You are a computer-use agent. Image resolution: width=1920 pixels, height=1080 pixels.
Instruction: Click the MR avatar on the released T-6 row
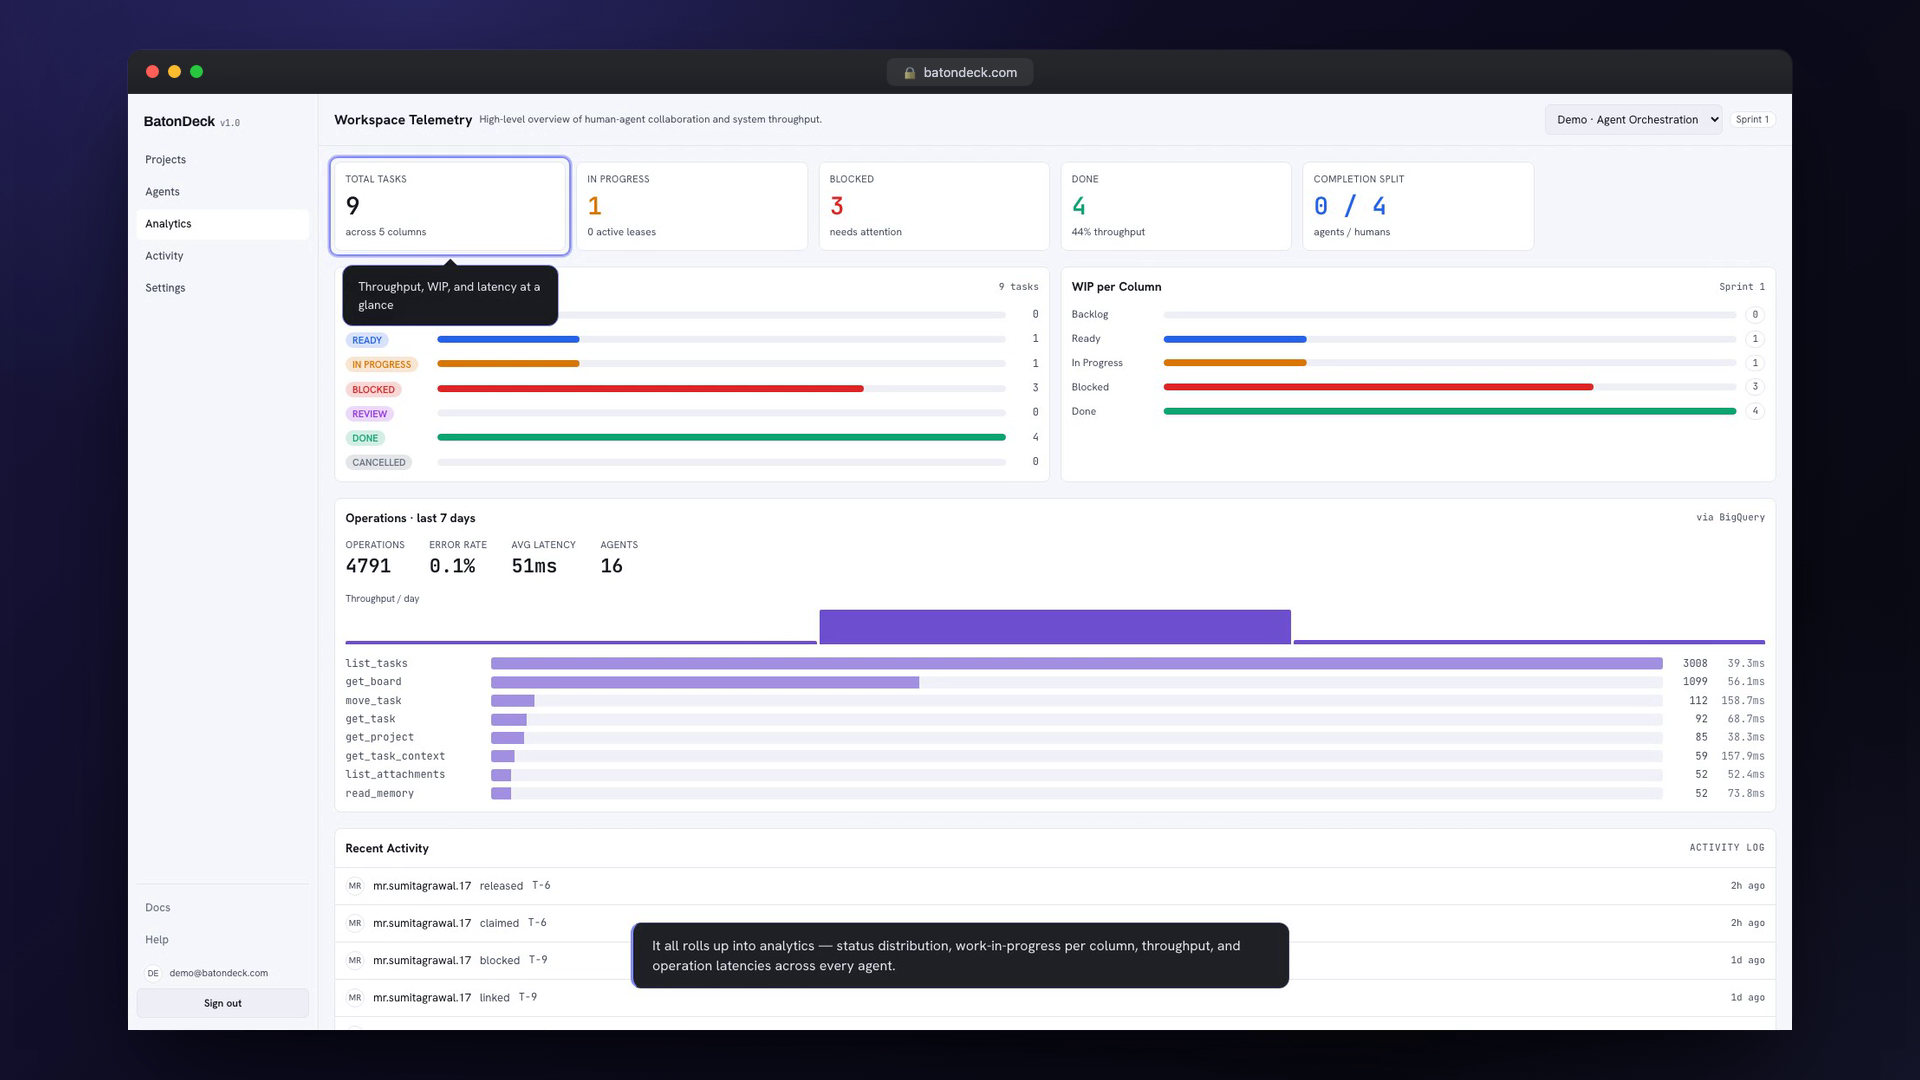(x=355, y=886)
